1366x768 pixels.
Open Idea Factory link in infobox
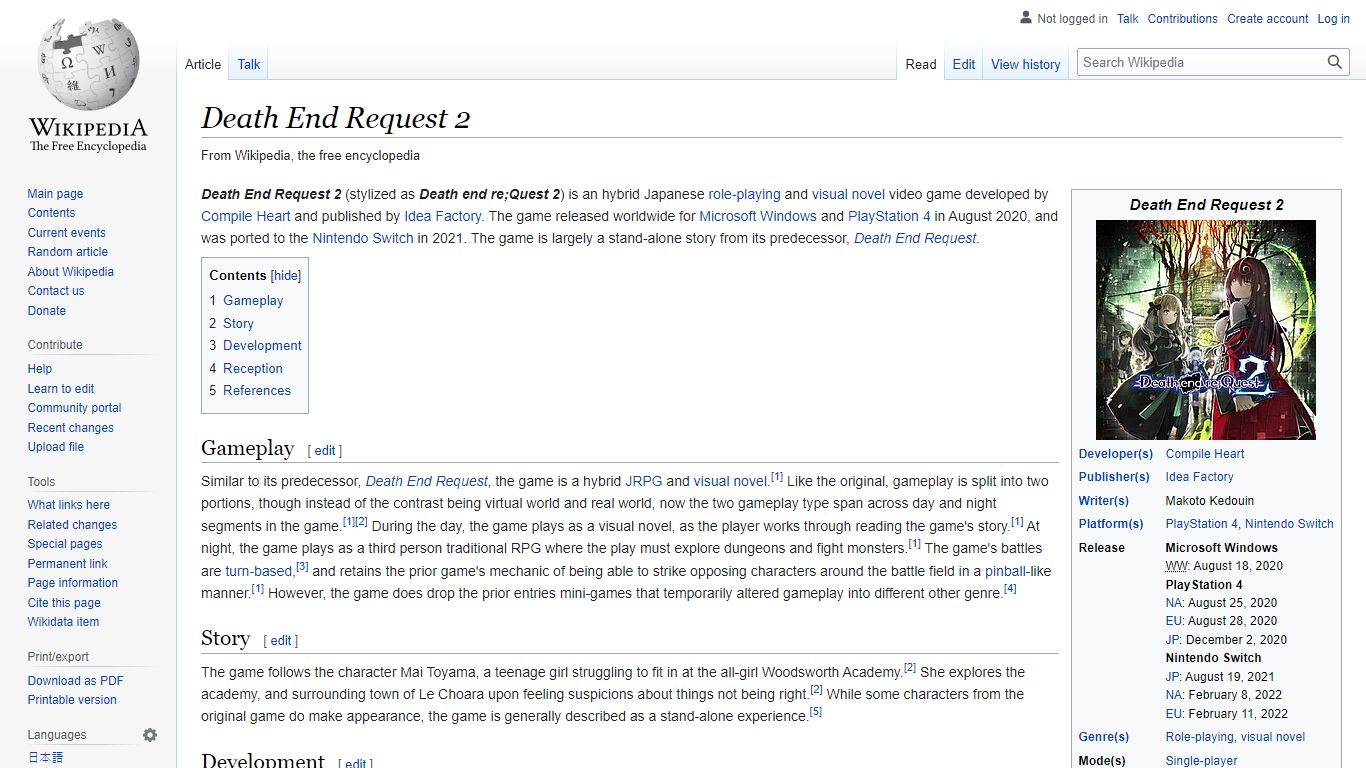coord(1200,477)
